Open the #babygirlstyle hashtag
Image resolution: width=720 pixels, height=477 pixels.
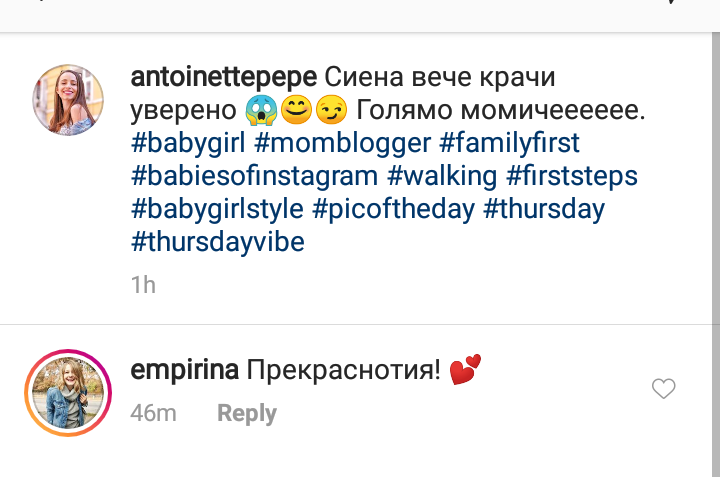[x=217, y=209]
